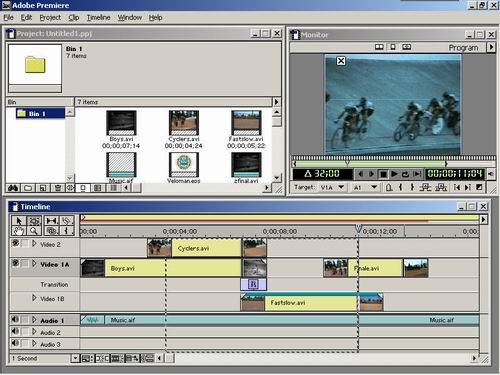Toggle the lock box on Video 2 track
Viewport: 500px width, 375px height.
click(25, 243)
